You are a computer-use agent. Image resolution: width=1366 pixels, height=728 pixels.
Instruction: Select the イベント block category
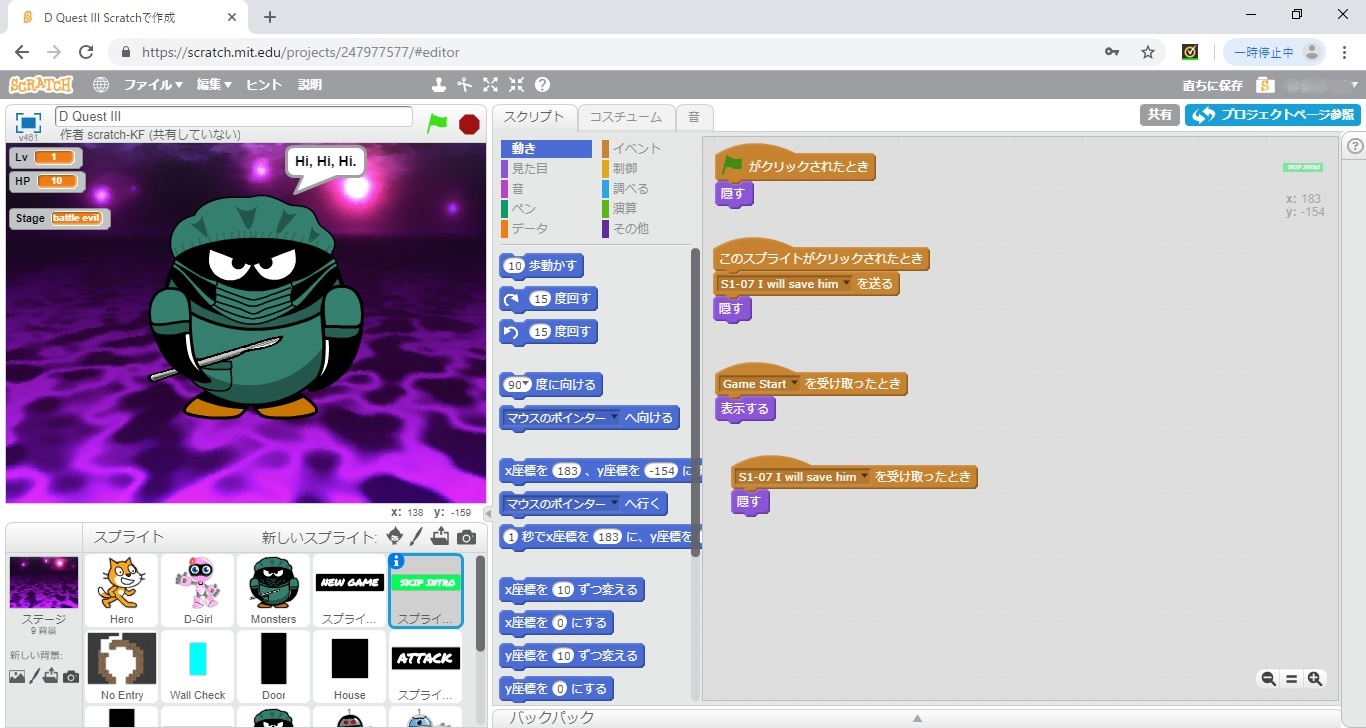(636, 149)
